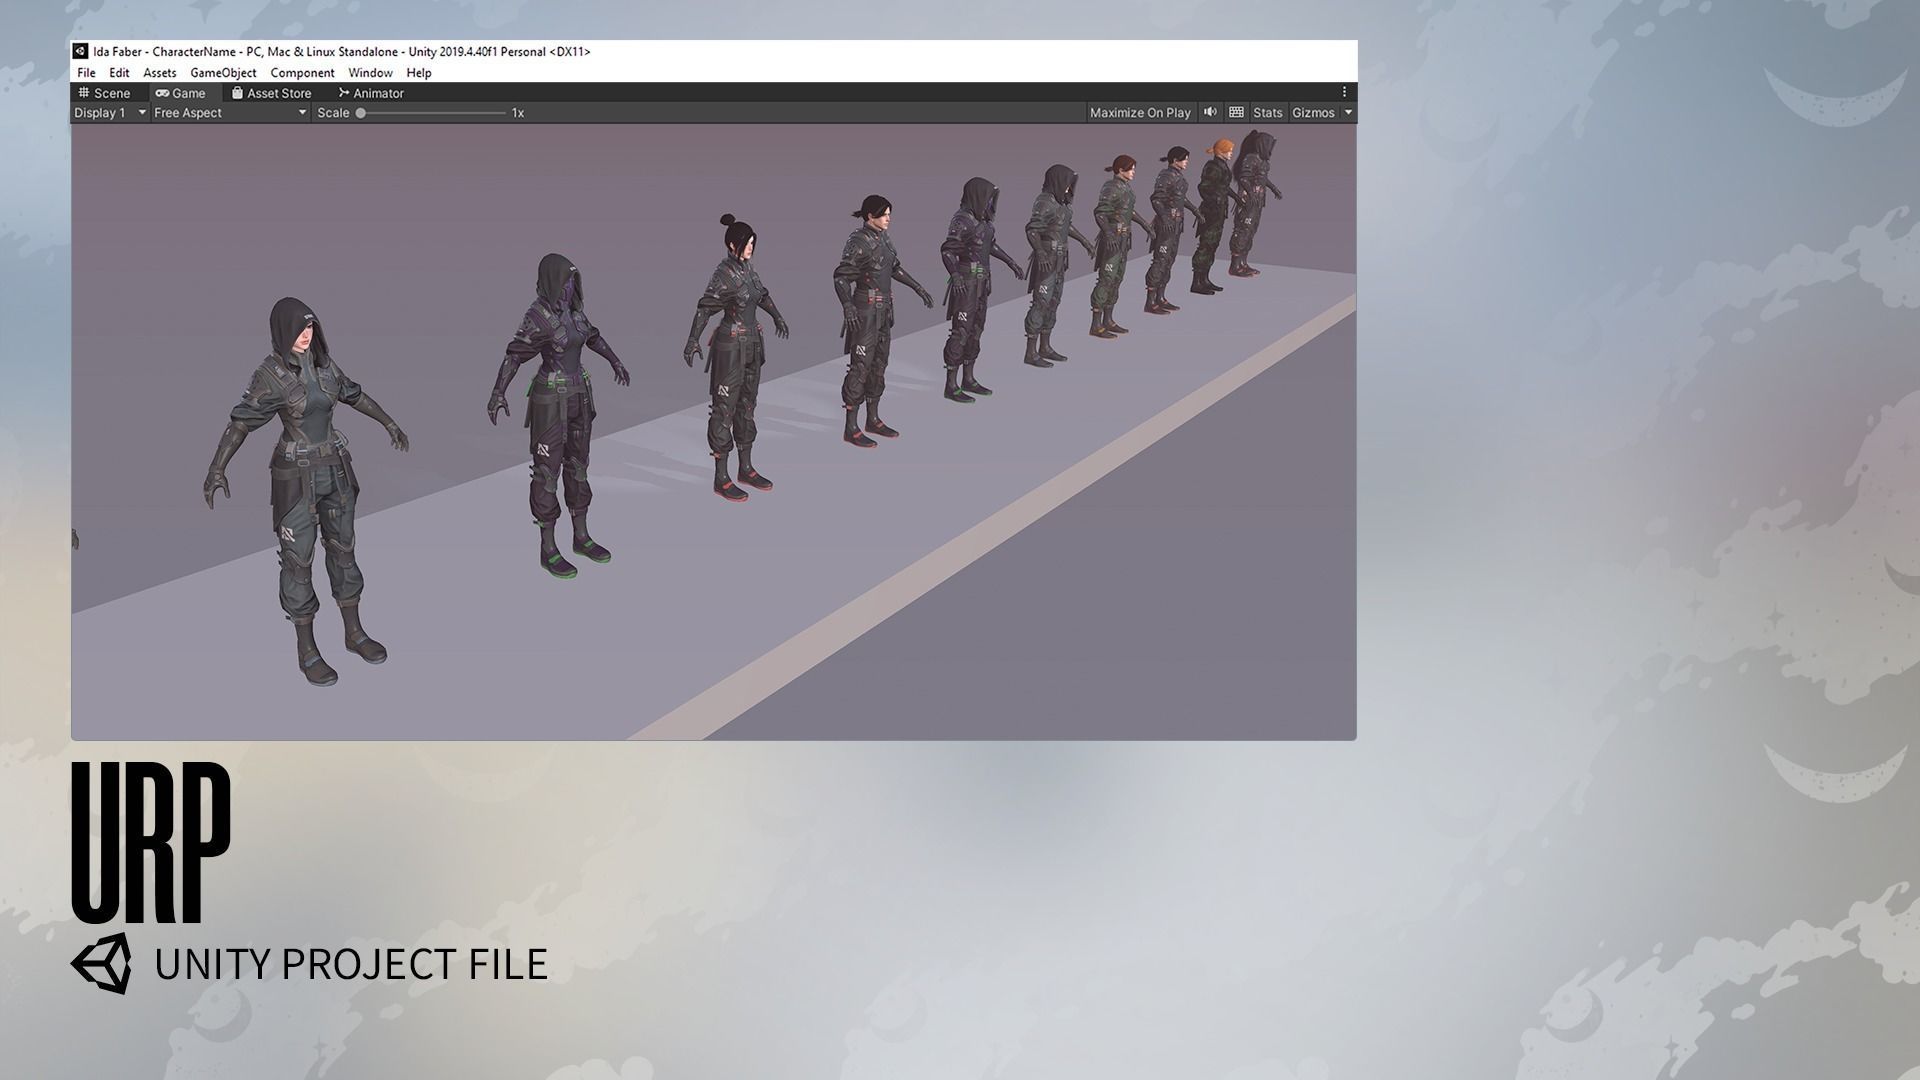This screenshot has height=1080, width=1920.
Task: Open the Free Aspect dropdown
Action: coord(230,113)
